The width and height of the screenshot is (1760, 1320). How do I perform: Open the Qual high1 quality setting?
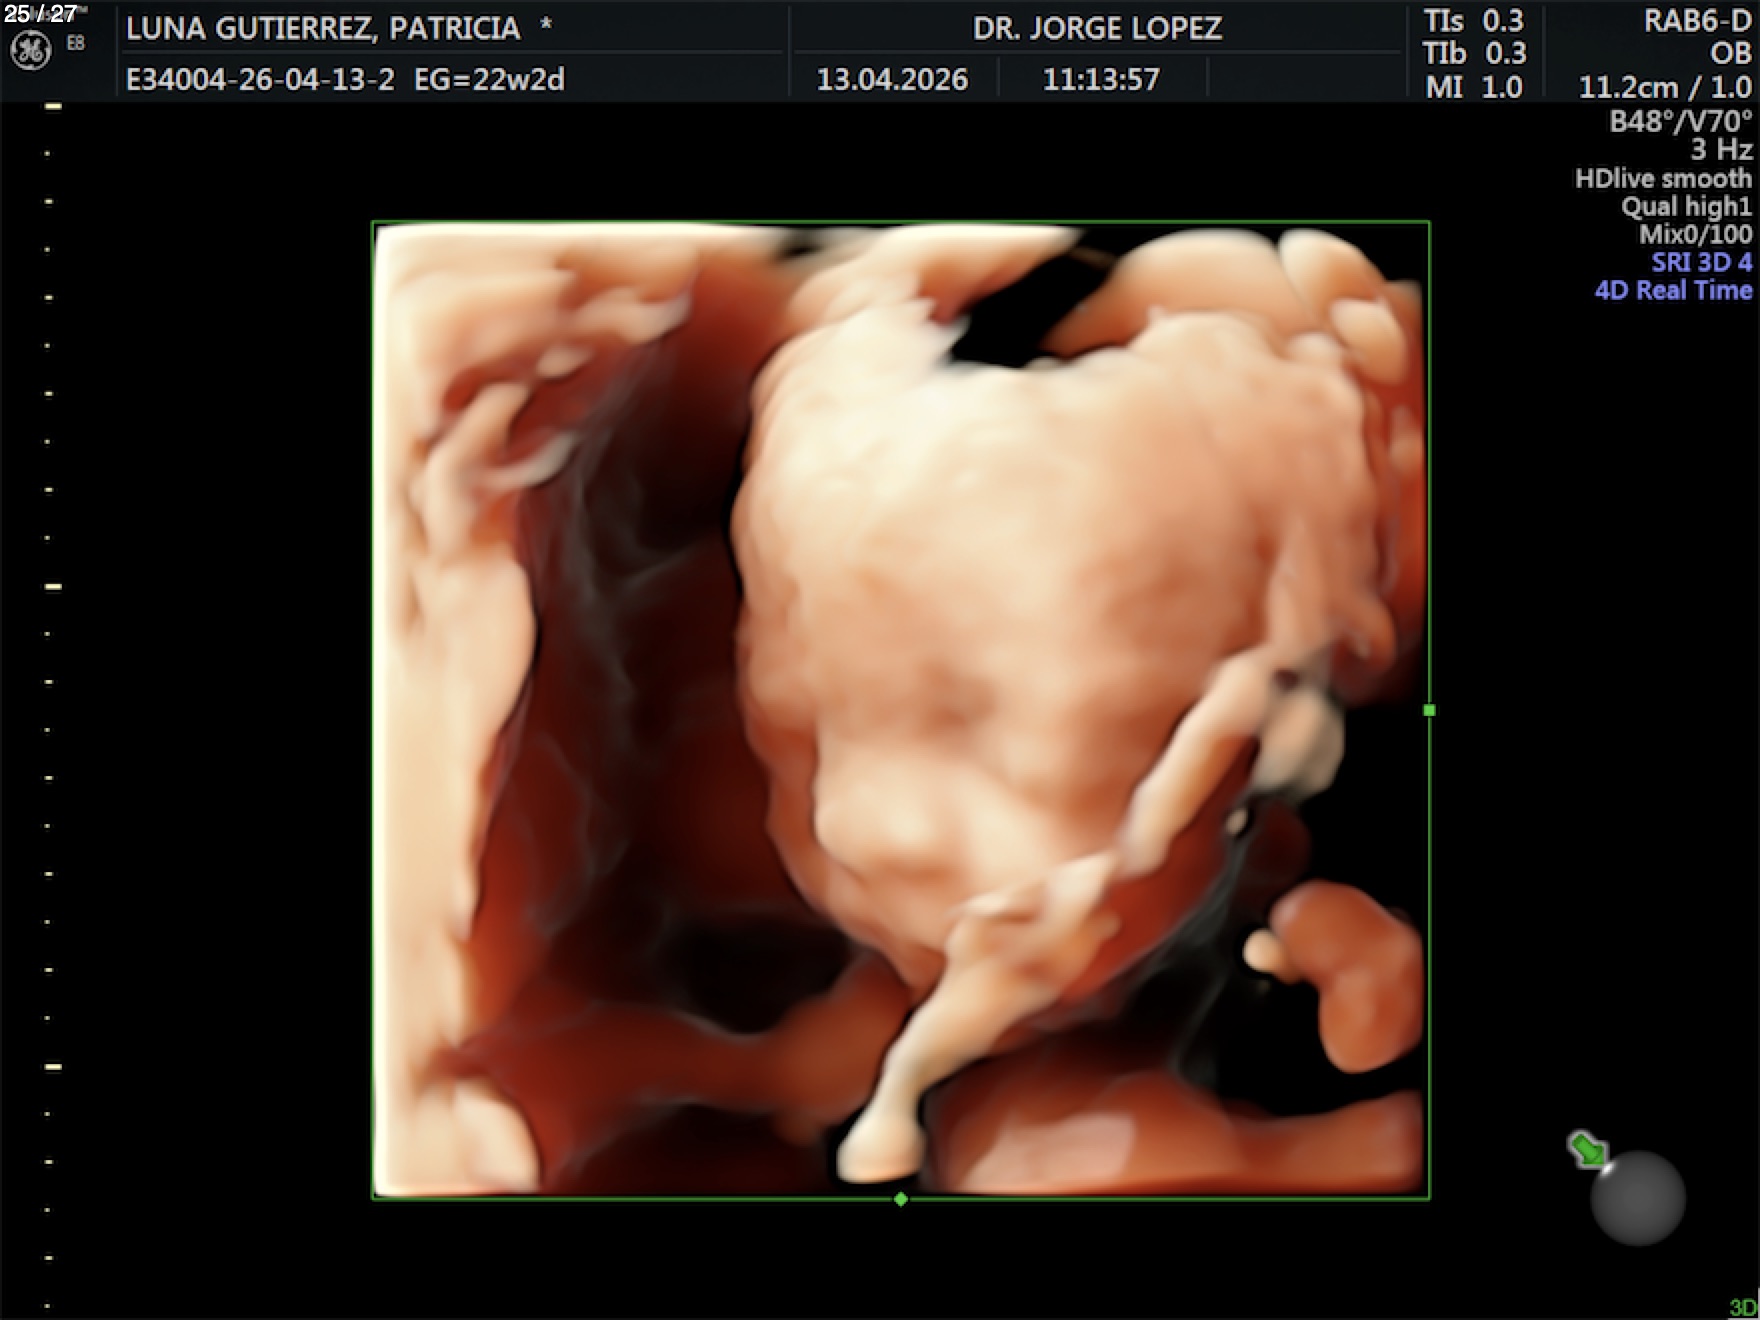coord(1686,206)
